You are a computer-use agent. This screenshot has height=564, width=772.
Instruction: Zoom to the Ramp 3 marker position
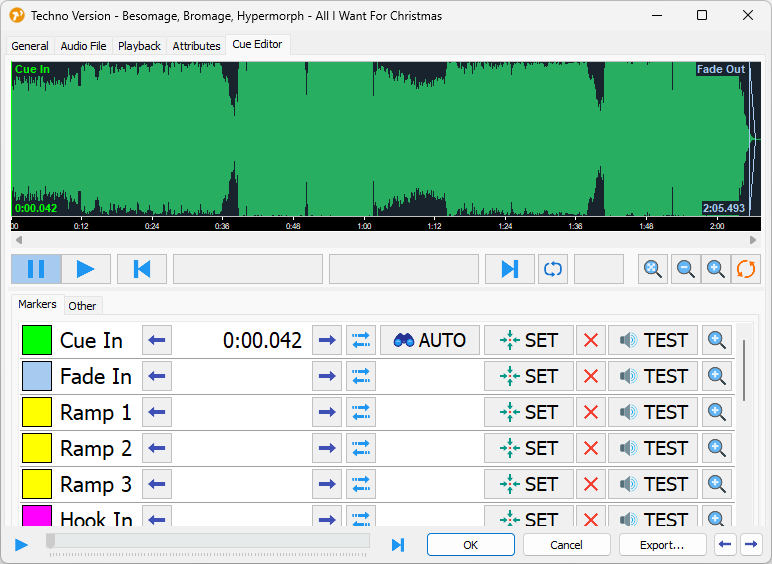click(x=717, y=484)
